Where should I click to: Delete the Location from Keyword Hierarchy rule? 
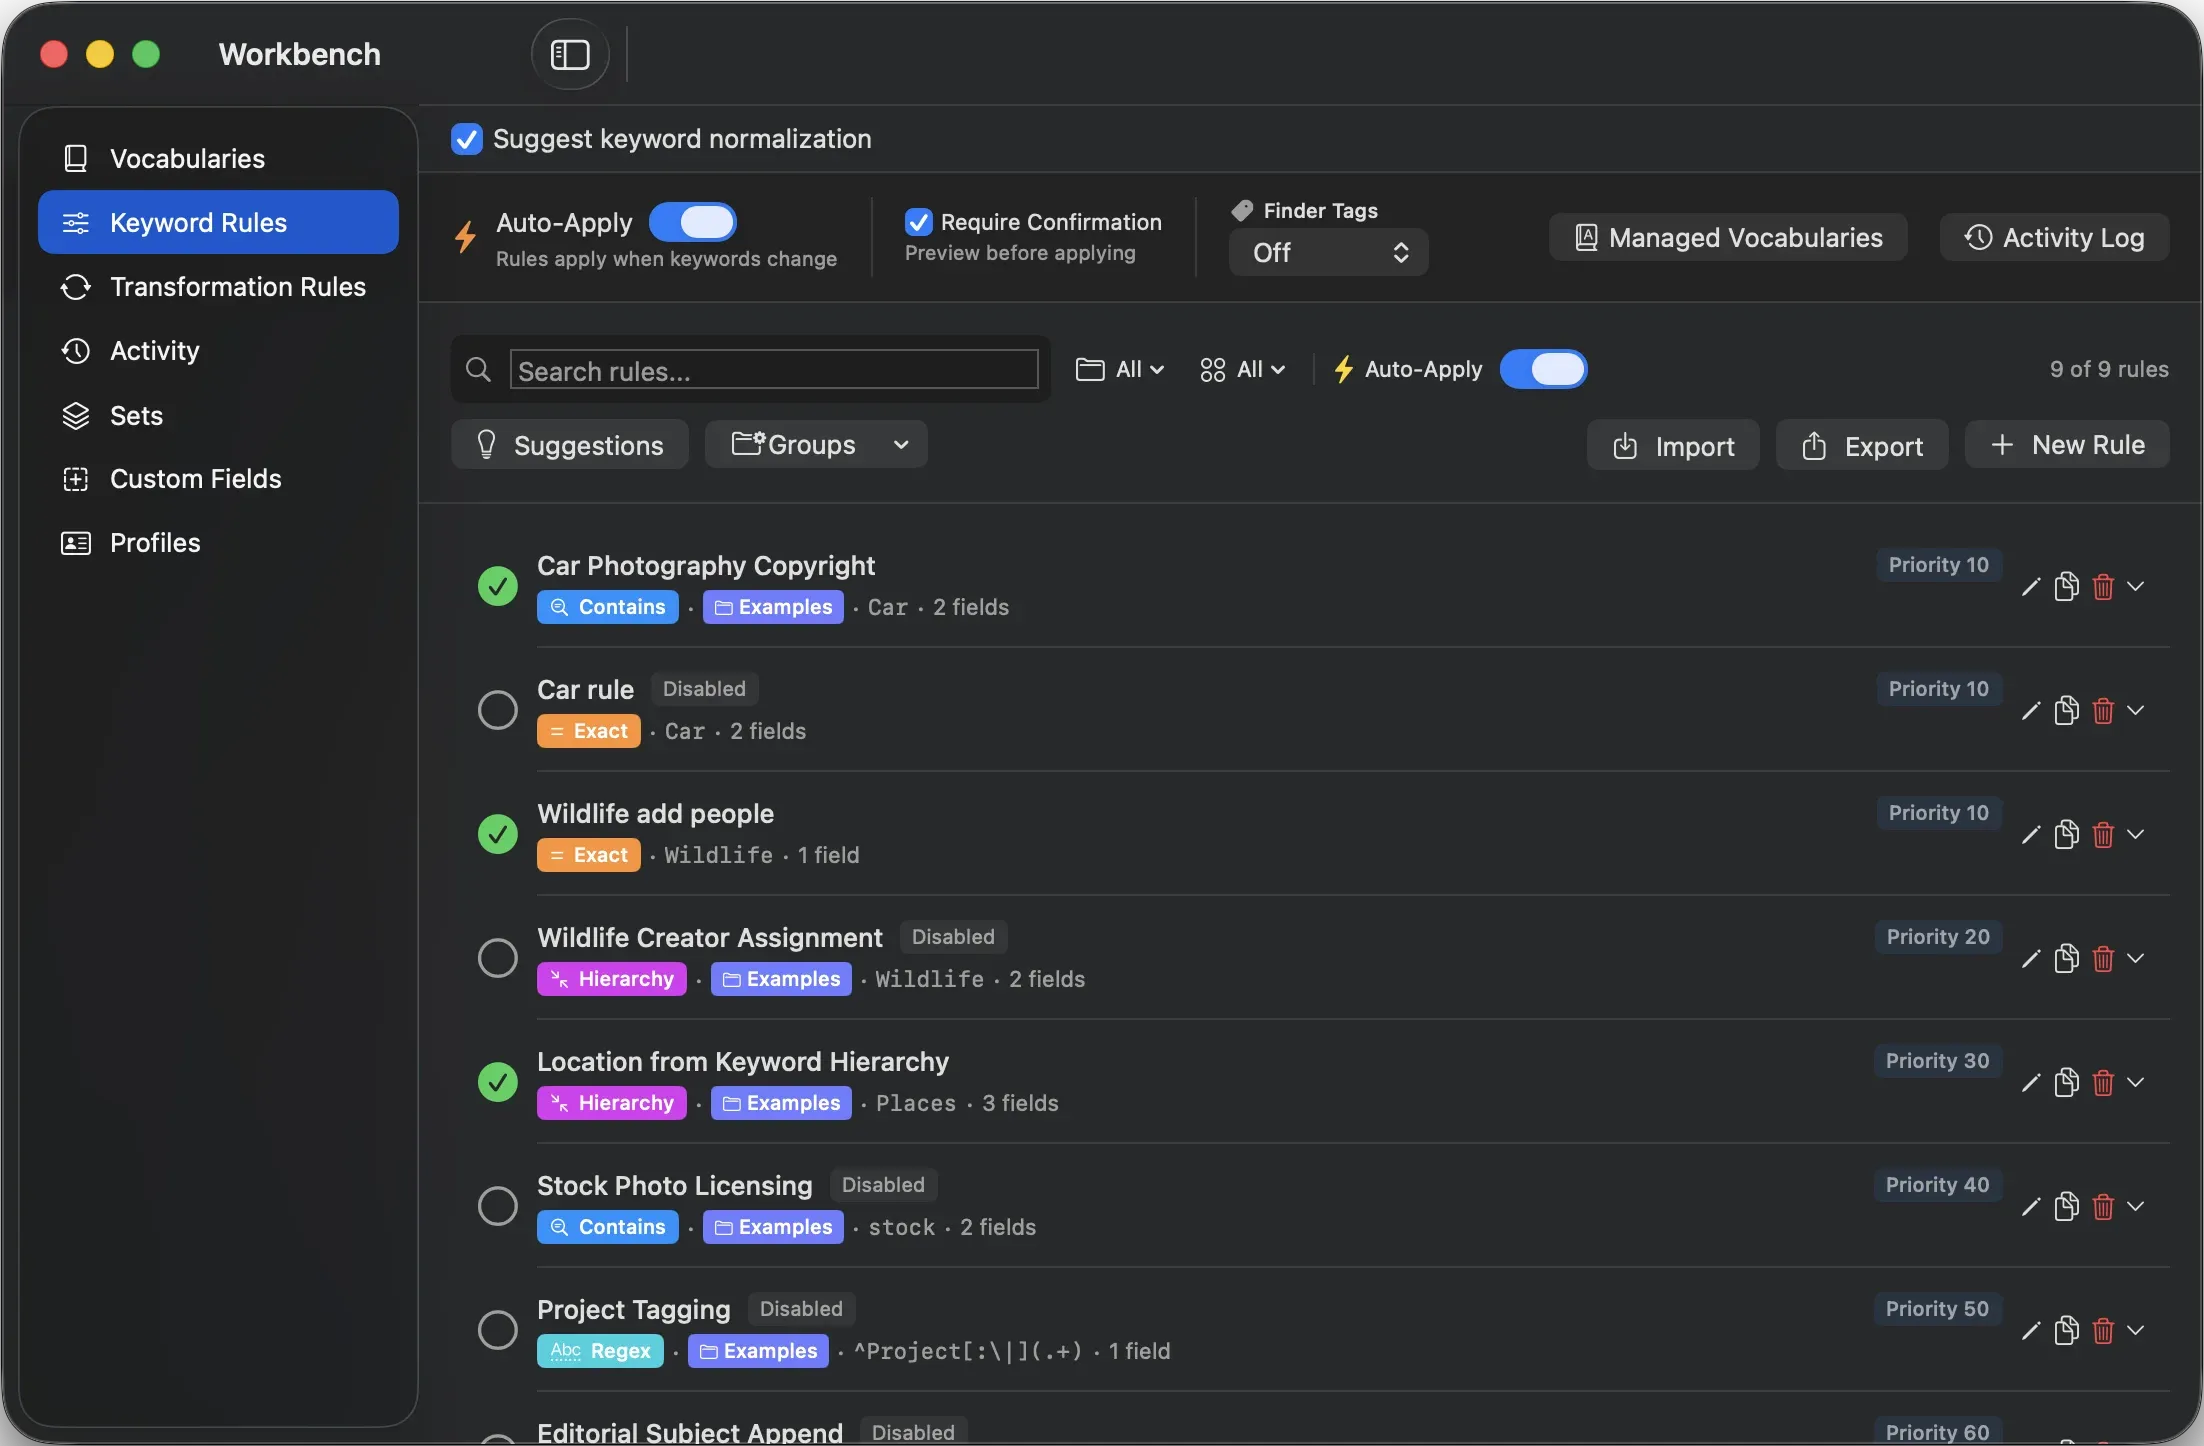tap(2103, 1083)
